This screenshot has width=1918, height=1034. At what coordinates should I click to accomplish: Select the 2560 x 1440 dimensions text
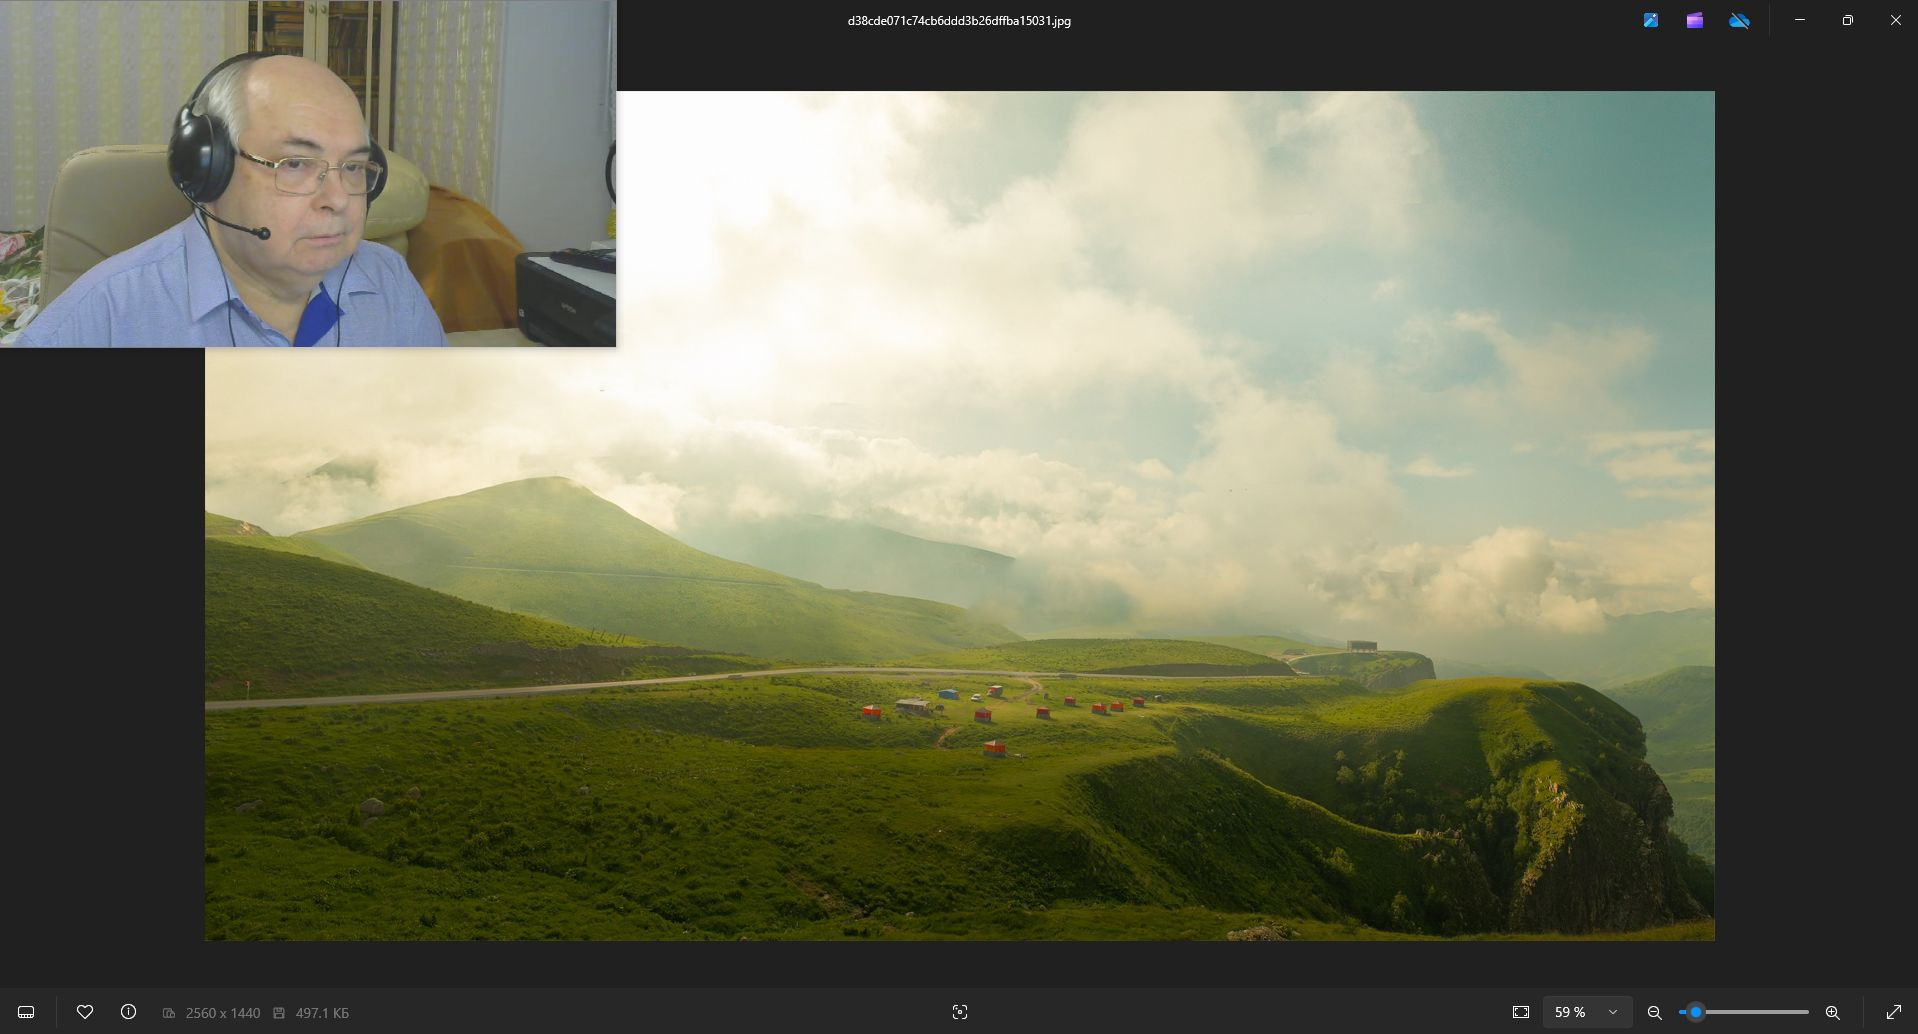coord(223,1013)
